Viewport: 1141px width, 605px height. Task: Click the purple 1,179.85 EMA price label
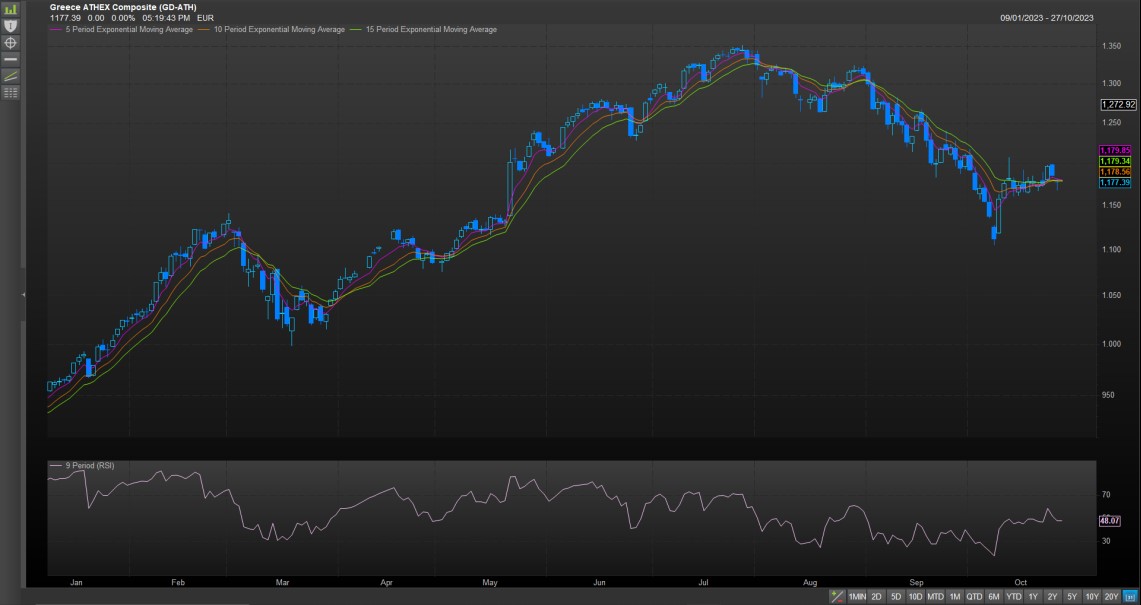click(1115, 150)
